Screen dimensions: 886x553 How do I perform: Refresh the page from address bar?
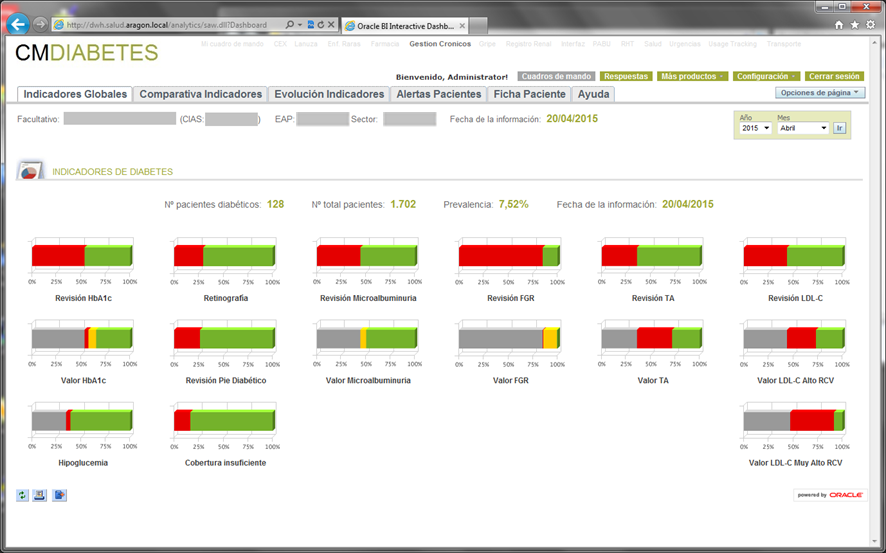pyautogui.click(x=321, y=25)
